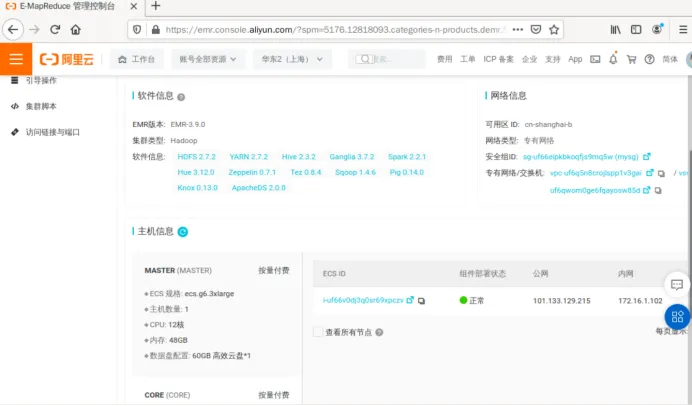692x406 pixels.
Task: Click the blue floating grid shortcut button
Action: [x=677, y=316]
